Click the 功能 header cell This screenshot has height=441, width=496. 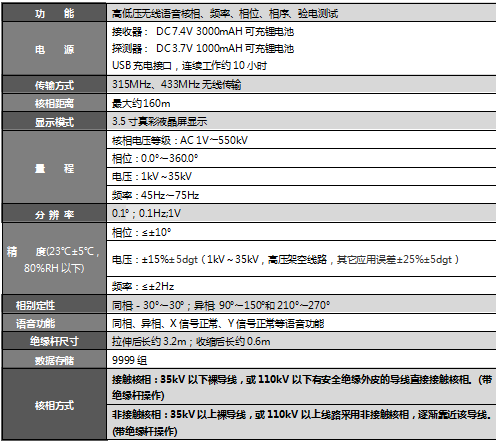pos(54,13)
